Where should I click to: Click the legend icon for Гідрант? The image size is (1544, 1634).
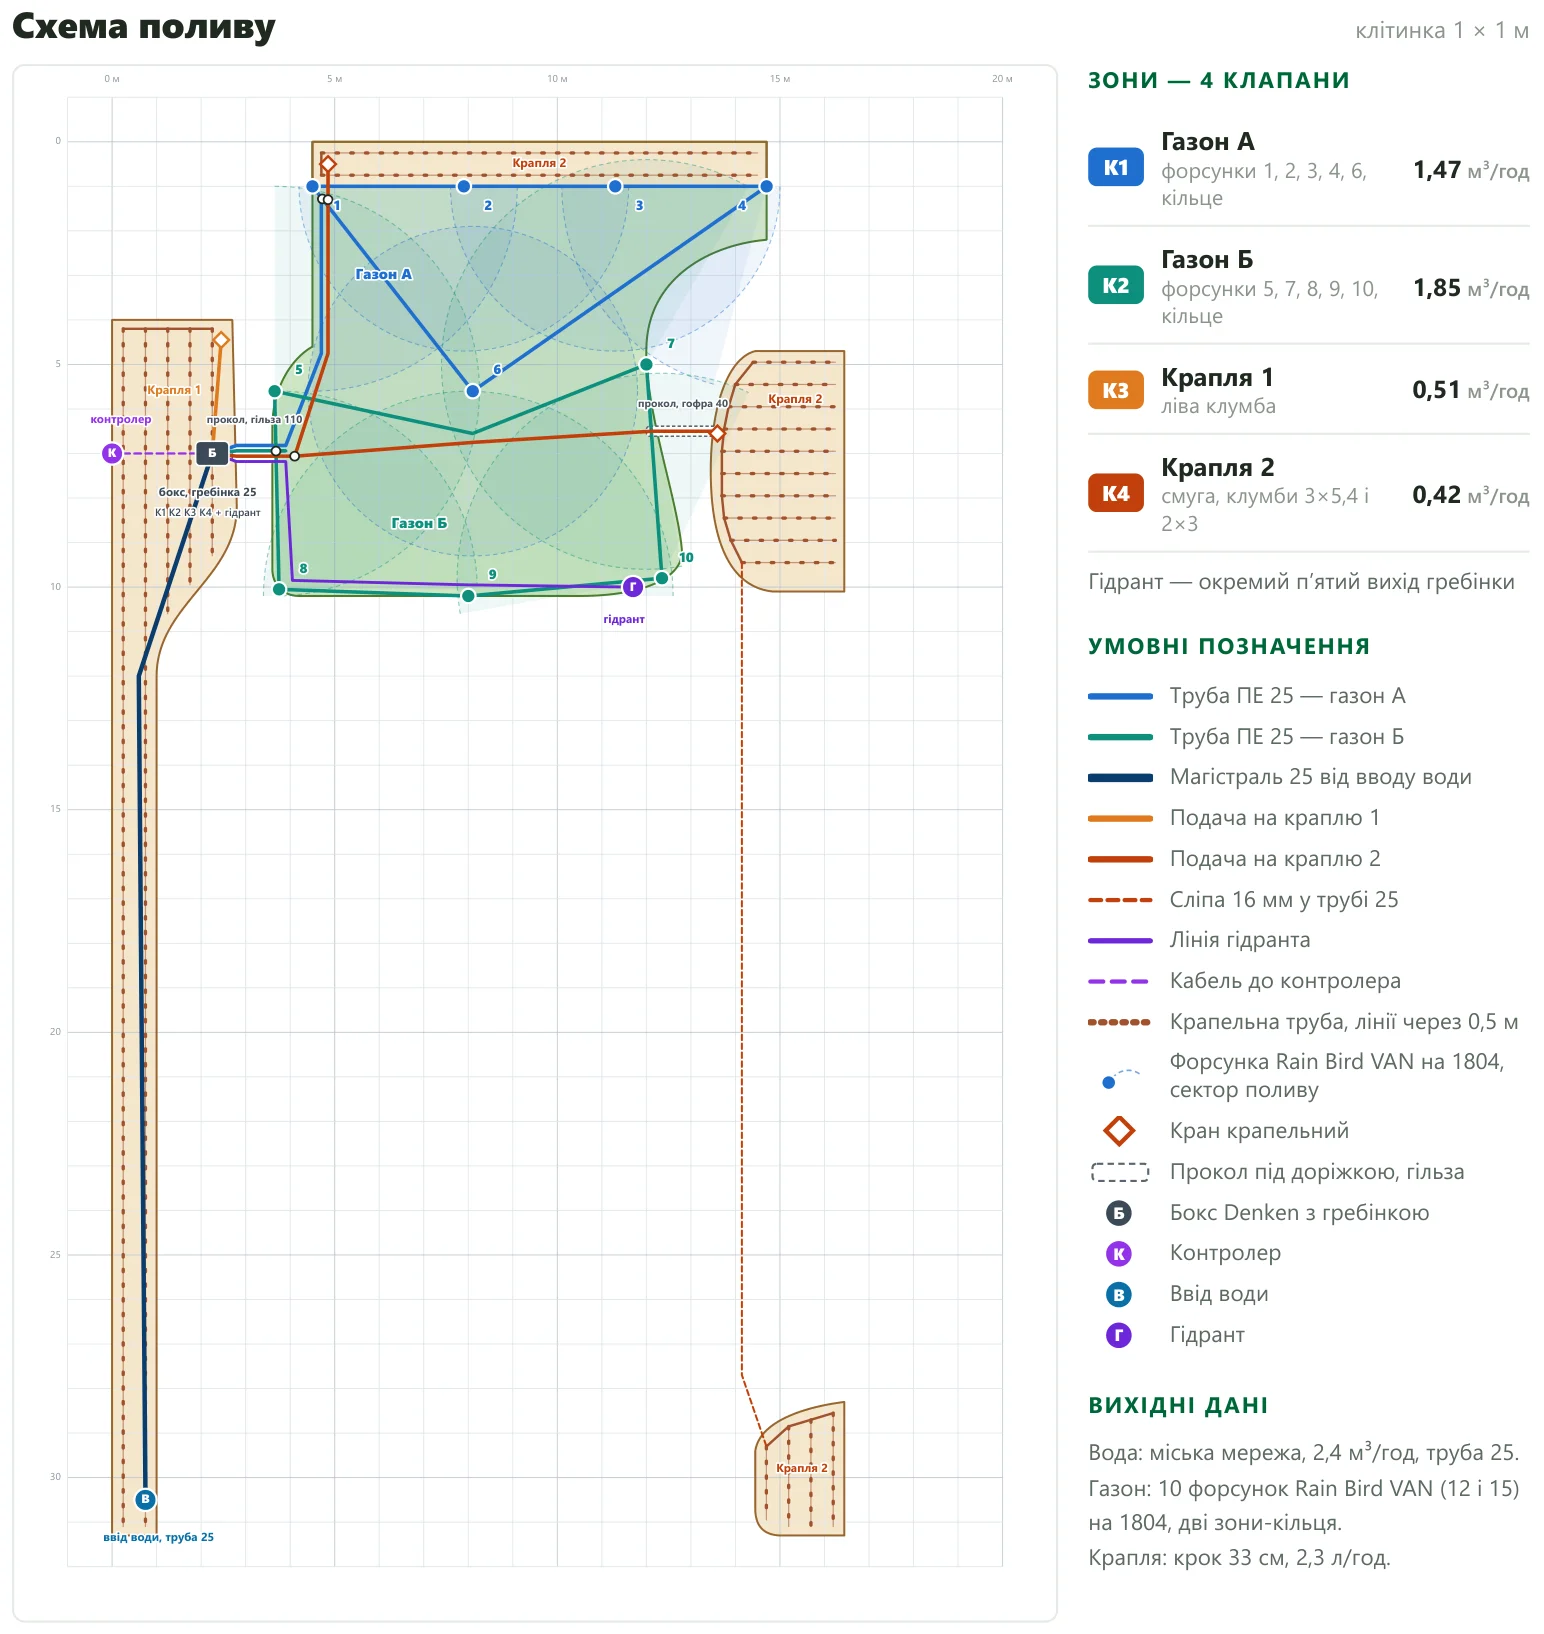1119,1335
